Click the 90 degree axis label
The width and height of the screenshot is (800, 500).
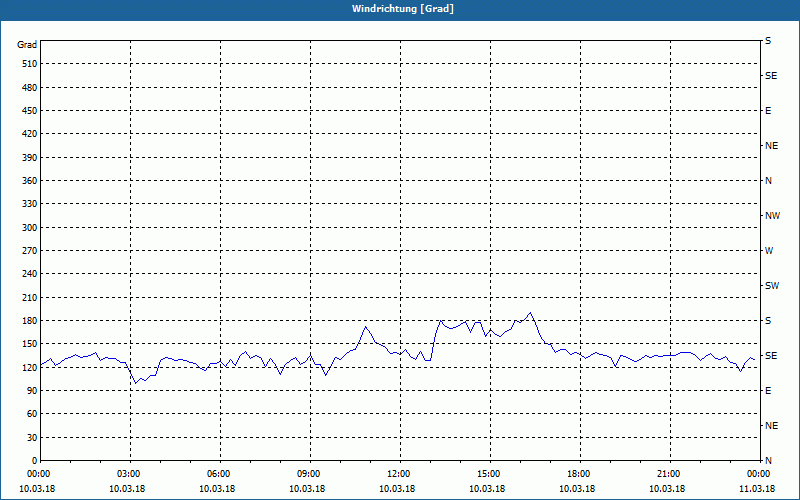coord(32,391)
